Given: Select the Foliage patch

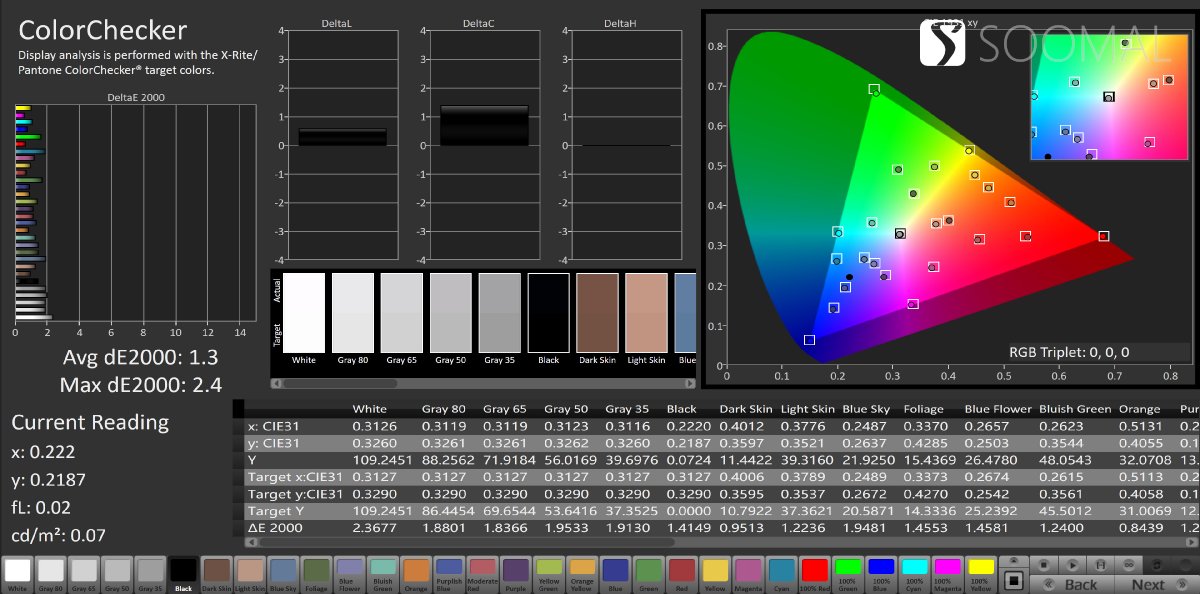Looking at the screenshot, I should (315, 570).
